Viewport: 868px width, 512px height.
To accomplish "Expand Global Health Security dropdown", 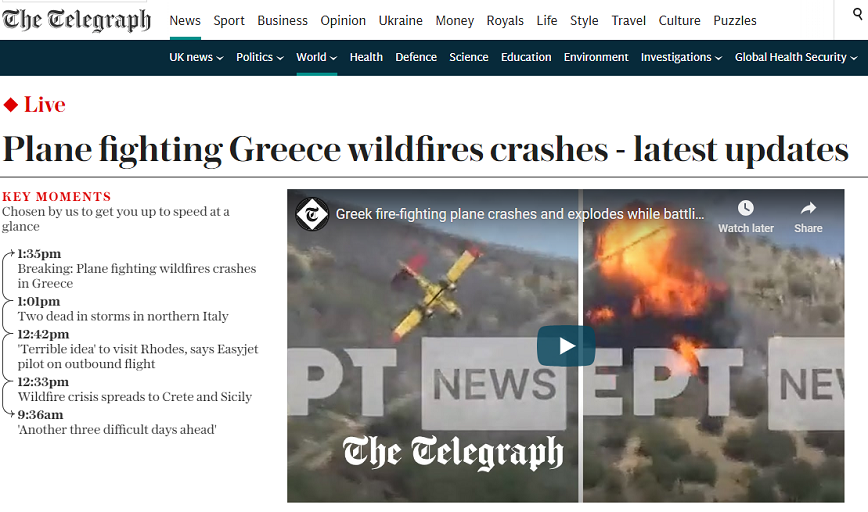I will point(796,57).
